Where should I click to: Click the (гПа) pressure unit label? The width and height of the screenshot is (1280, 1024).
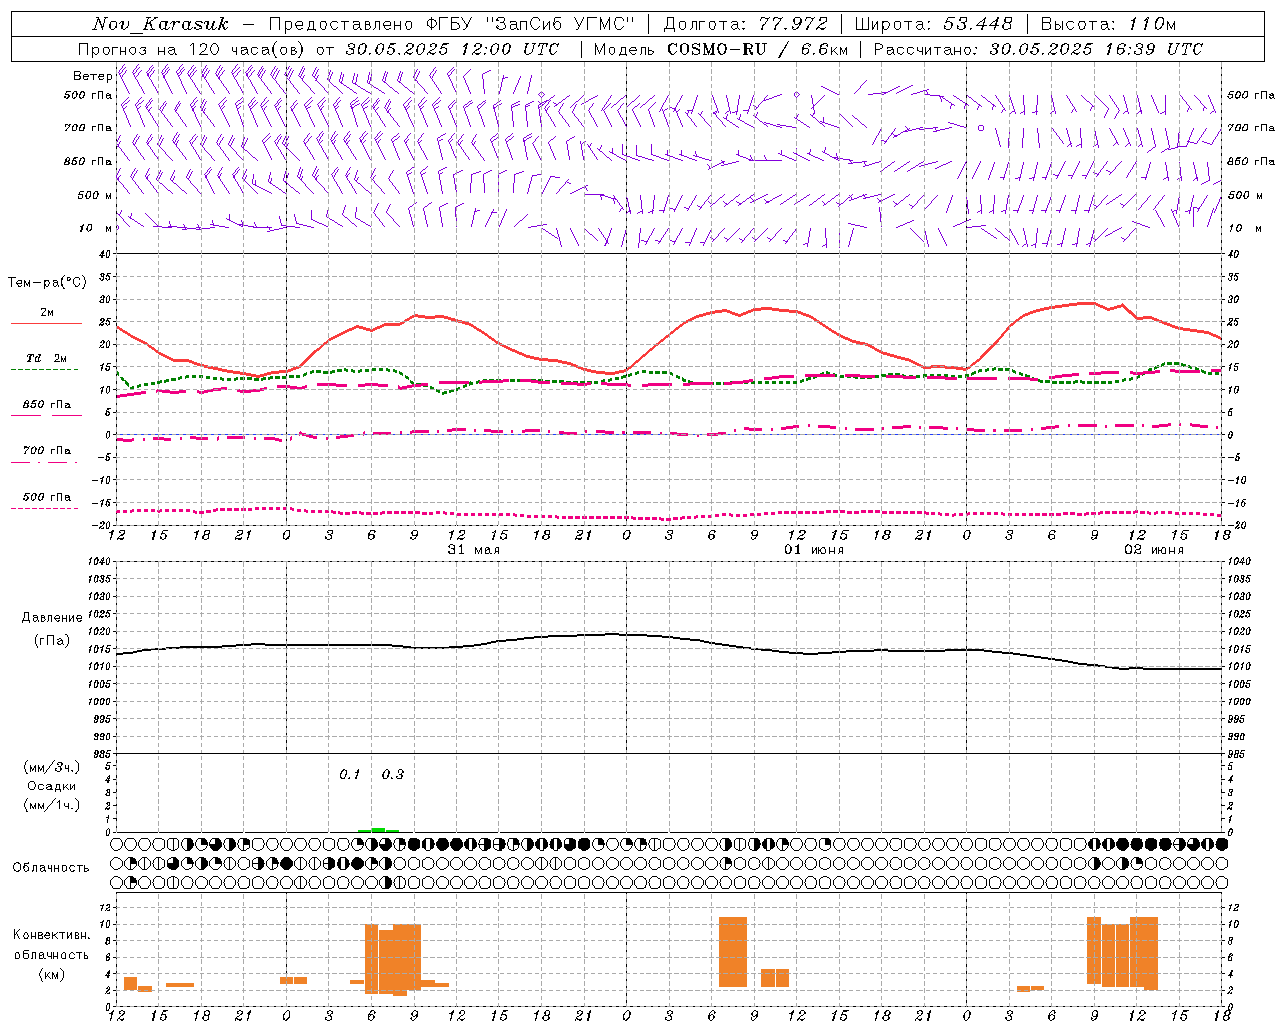52,641
